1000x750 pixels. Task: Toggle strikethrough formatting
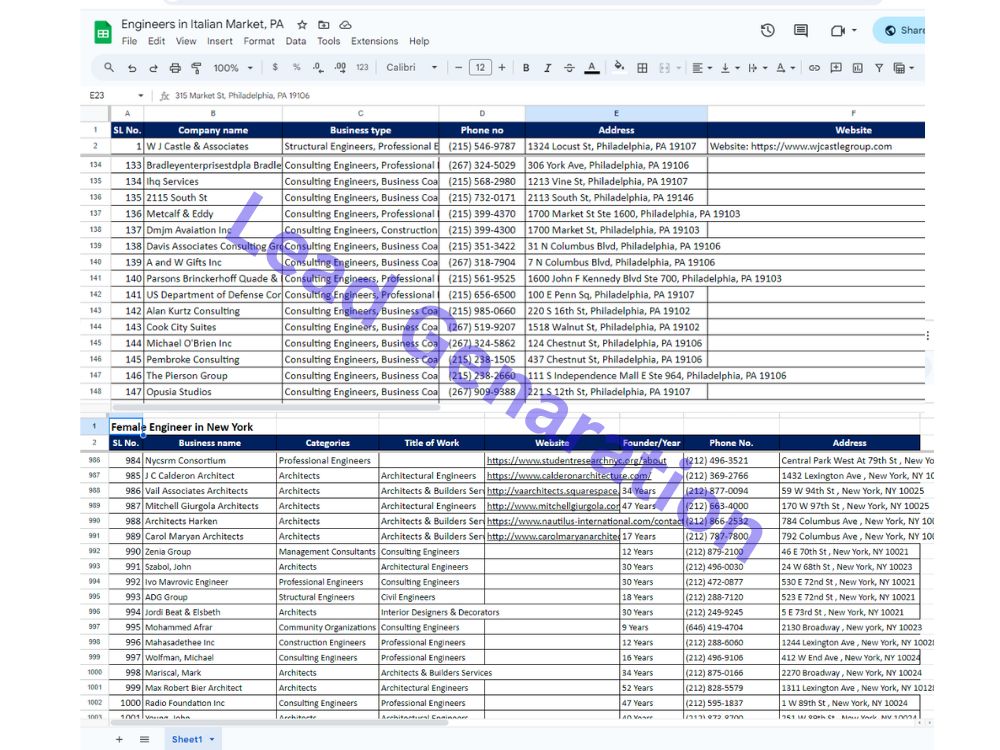click(x=569, y=68)
